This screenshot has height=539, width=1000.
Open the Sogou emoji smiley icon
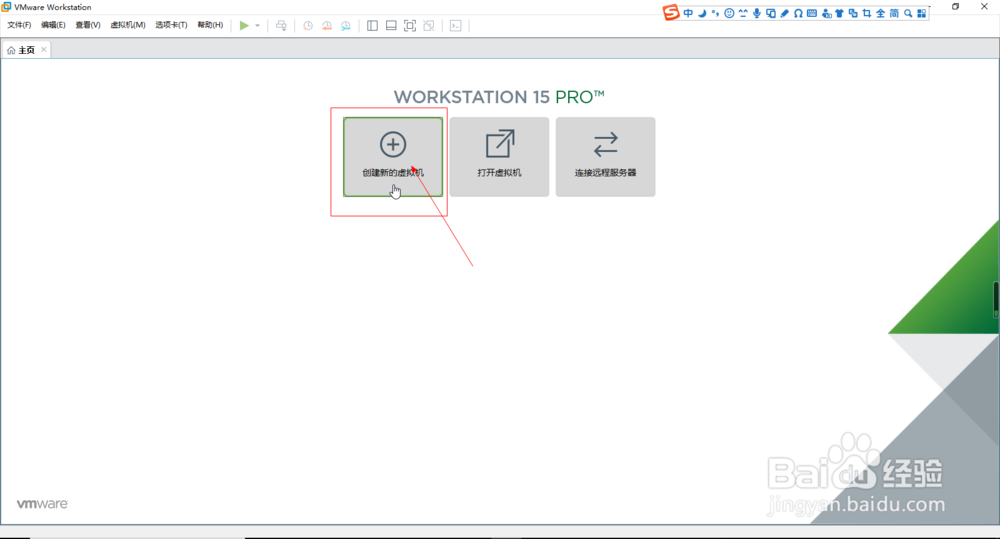click(729, 13)
